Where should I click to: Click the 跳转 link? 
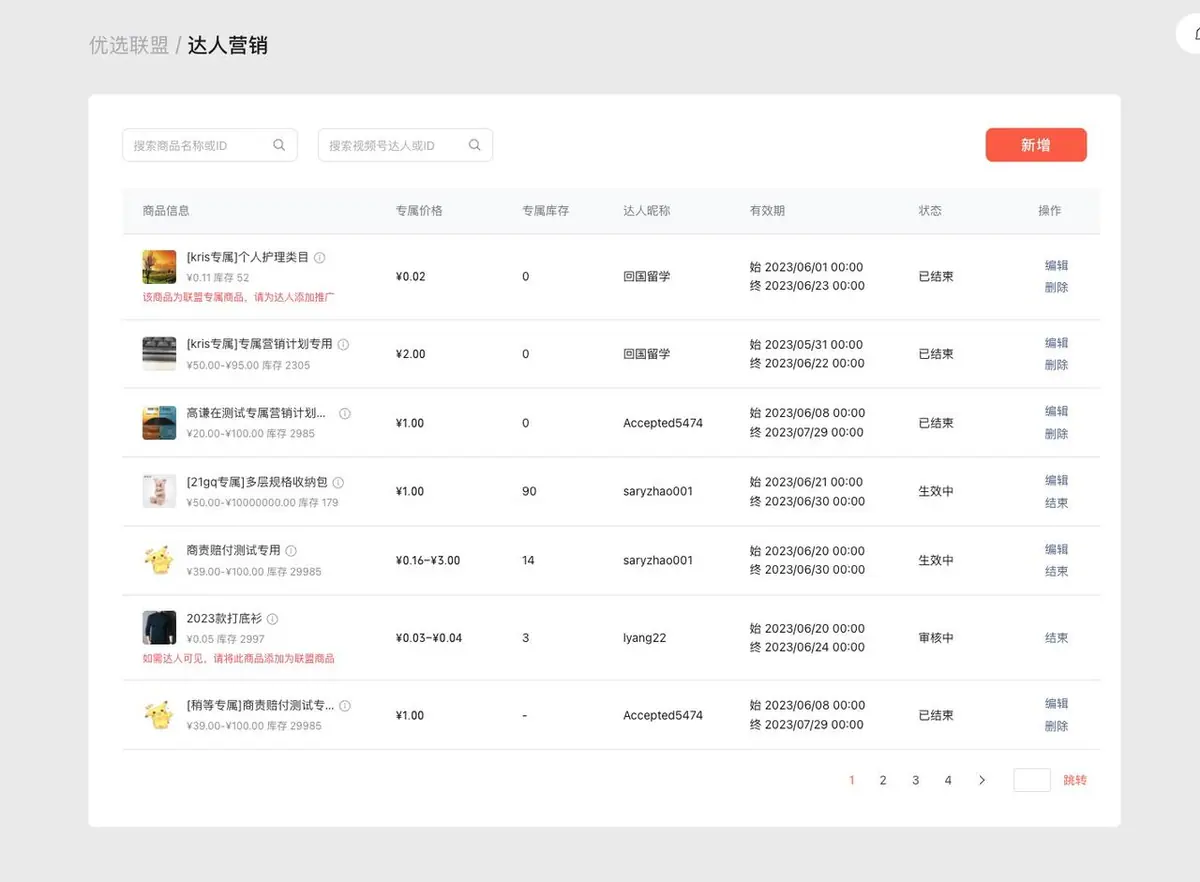click(x=1075, y=780)
